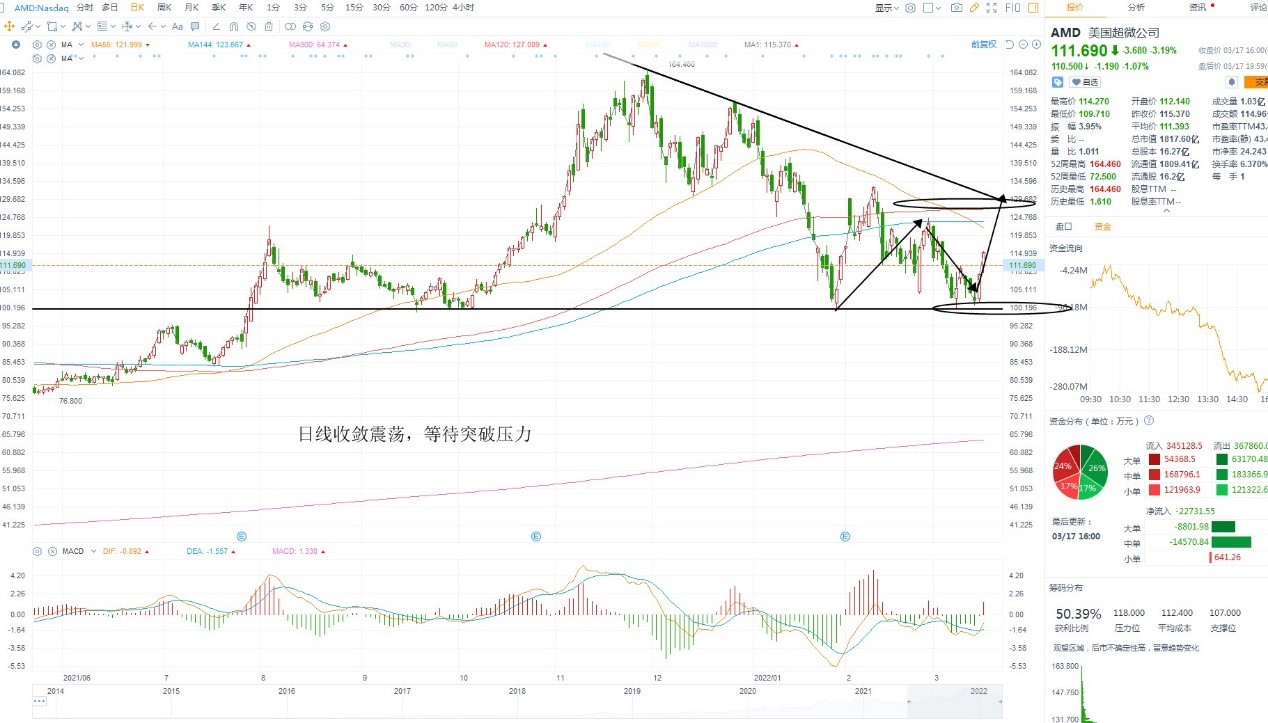This screenshot has height=723, width=1268.
Task: Open the 显示 display dropdown
Action: [x=886, y=7]
